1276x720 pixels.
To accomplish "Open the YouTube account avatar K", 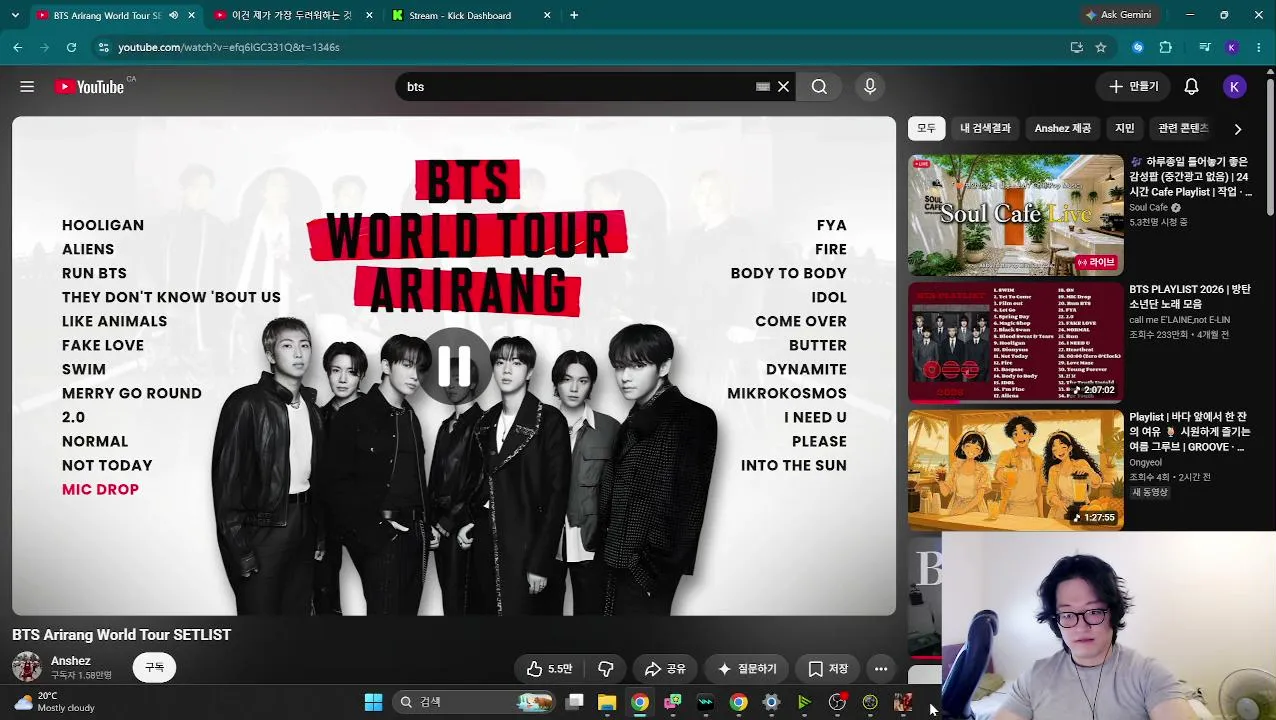I will click(1234, 87).
